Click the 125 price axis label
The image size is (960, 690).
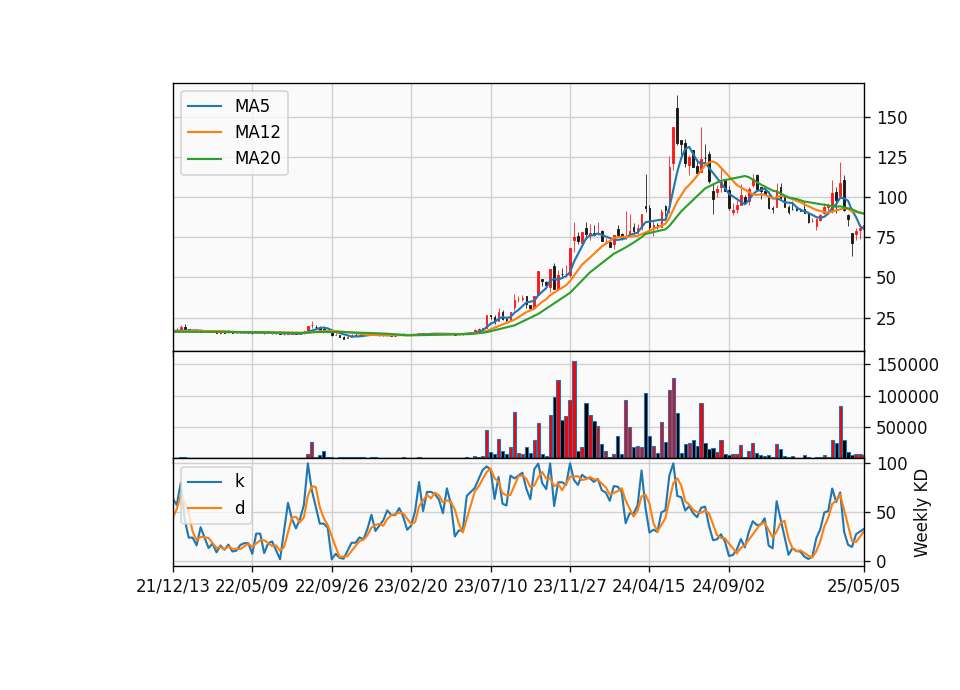[x=892, y=158]
